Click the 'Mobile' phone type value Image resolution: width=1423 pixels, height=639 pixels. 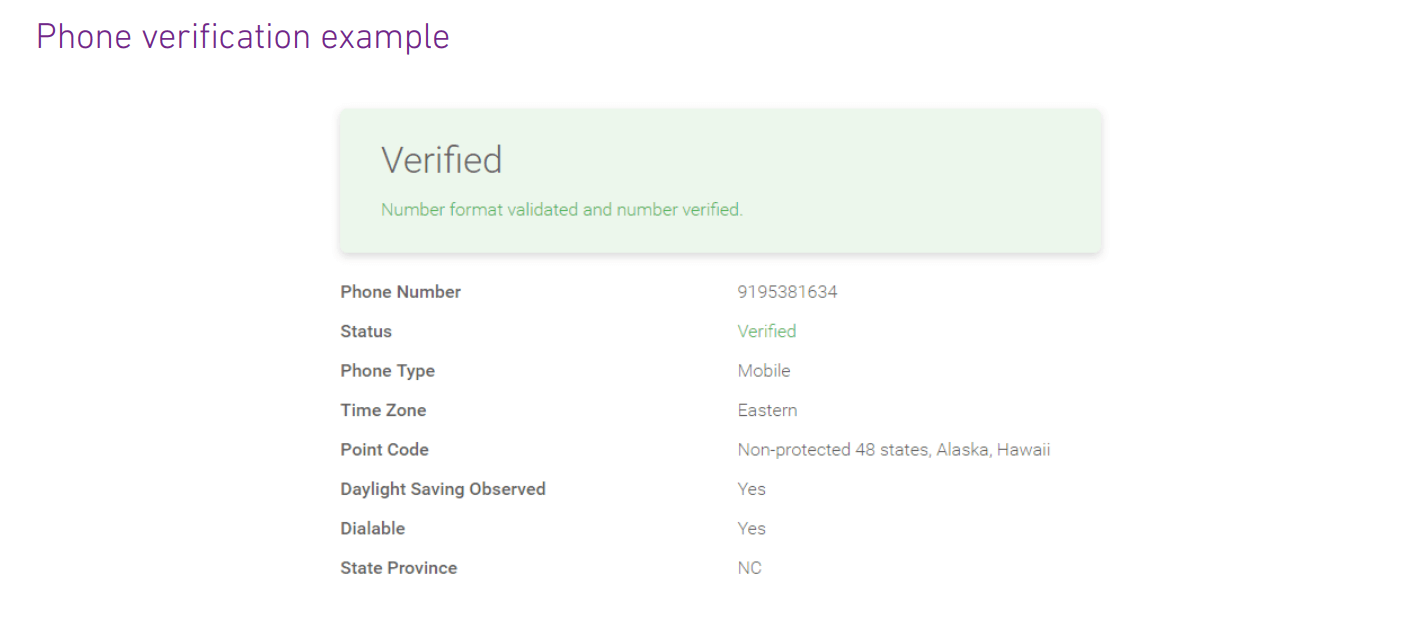click(764, 371)
